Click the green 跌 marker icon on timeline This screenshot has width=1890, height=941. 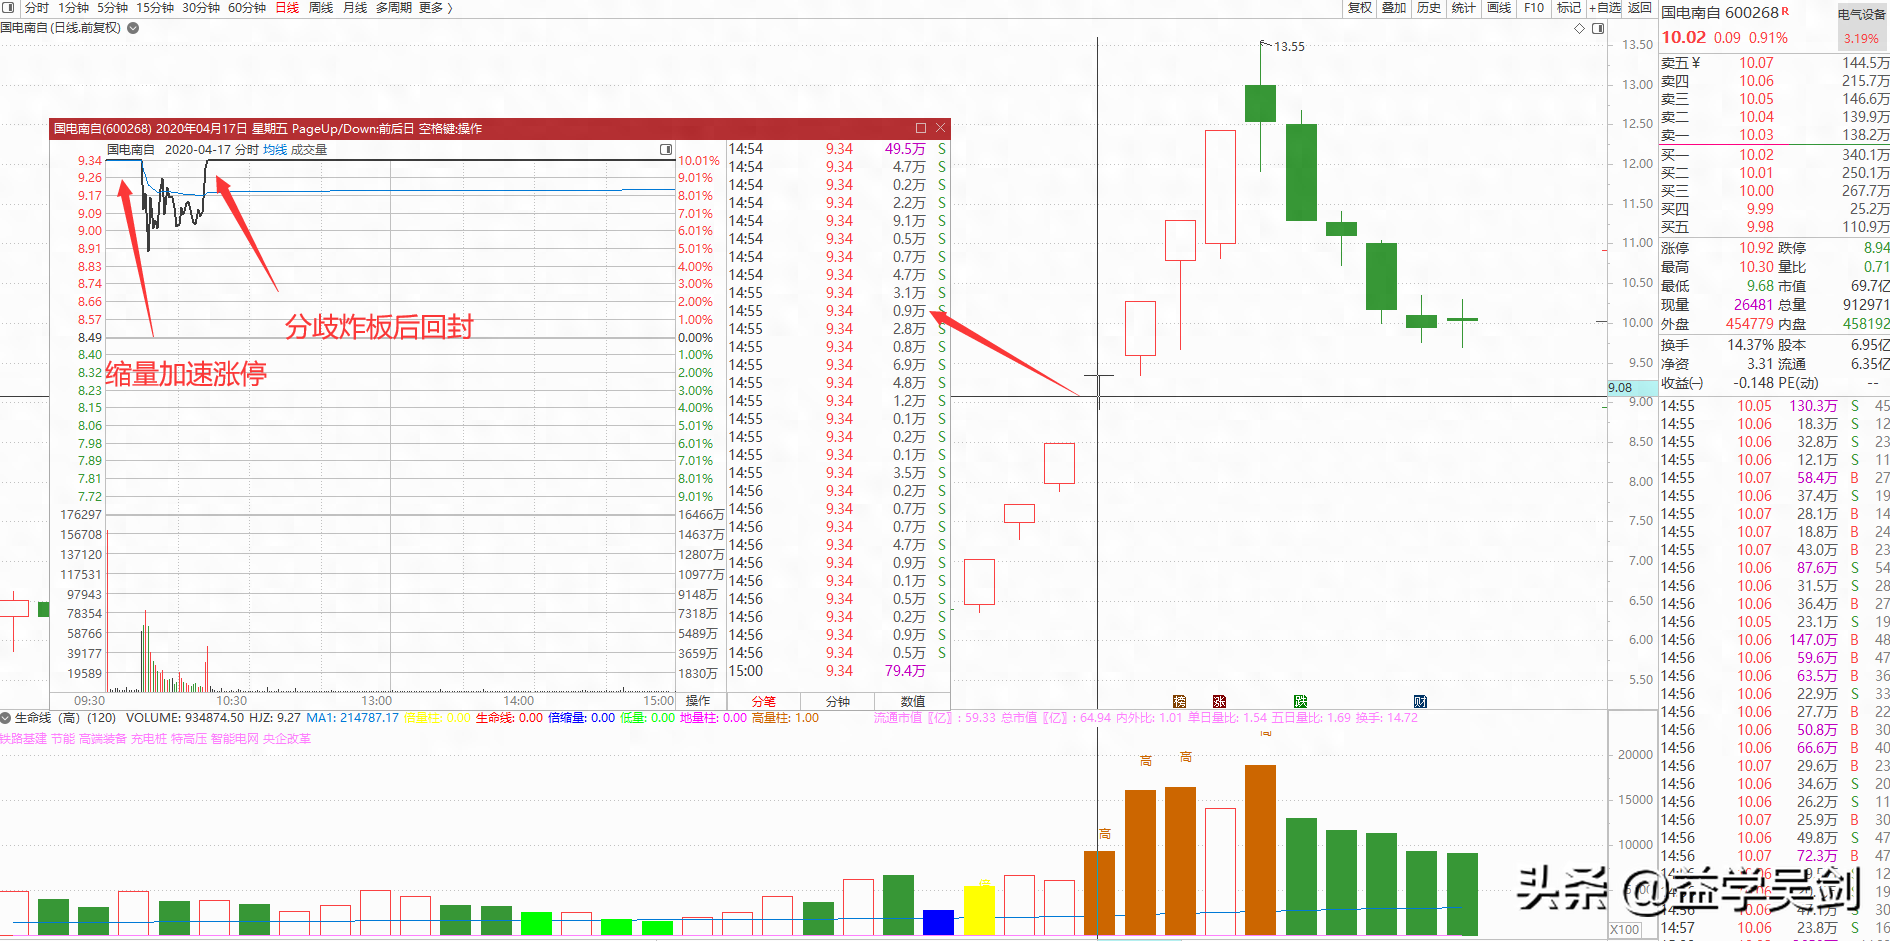coord(1300,701)
